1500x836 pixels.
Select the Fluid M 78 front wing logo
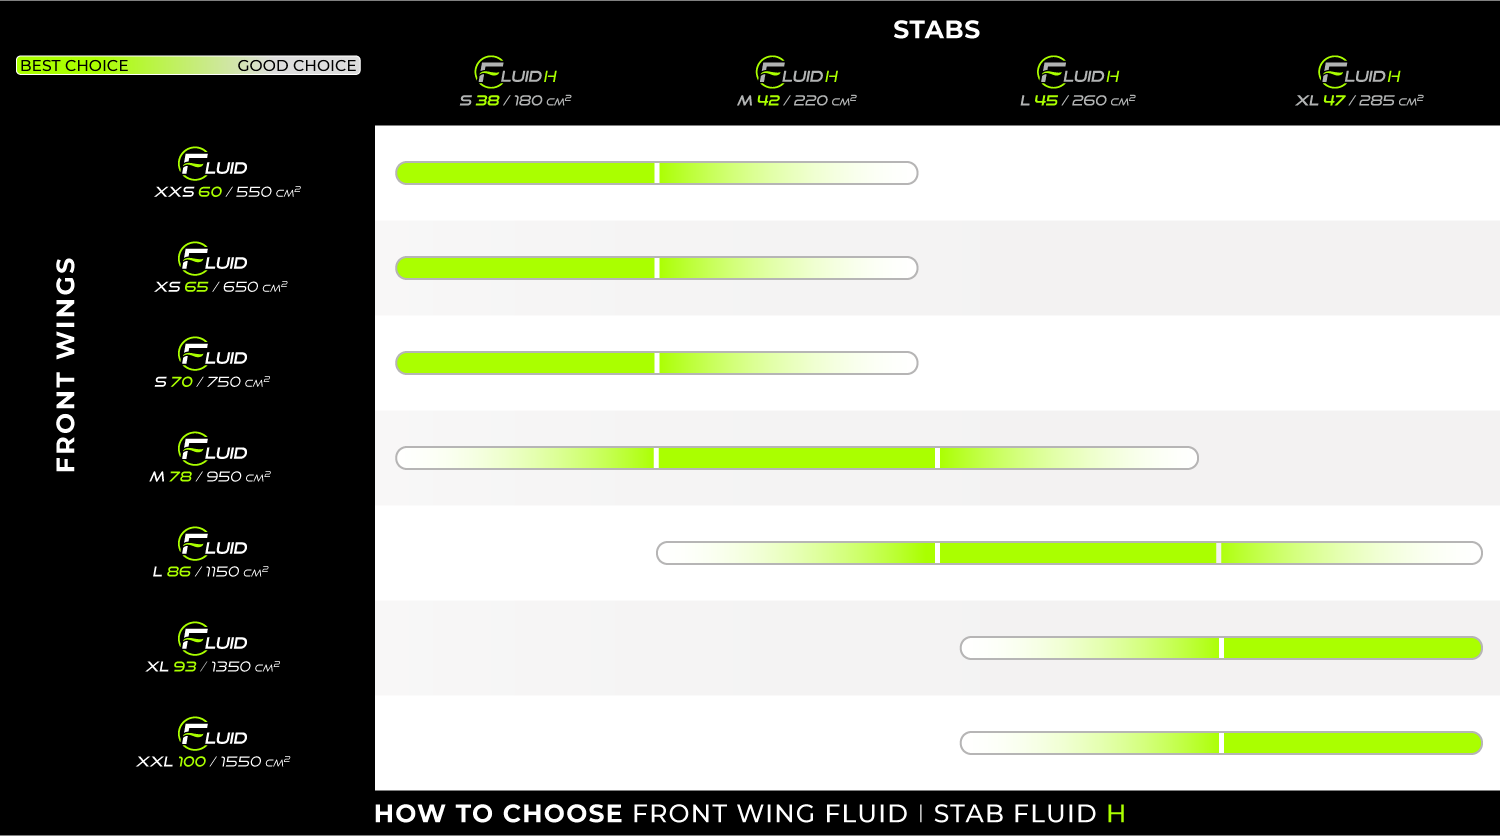pos(212,448)
